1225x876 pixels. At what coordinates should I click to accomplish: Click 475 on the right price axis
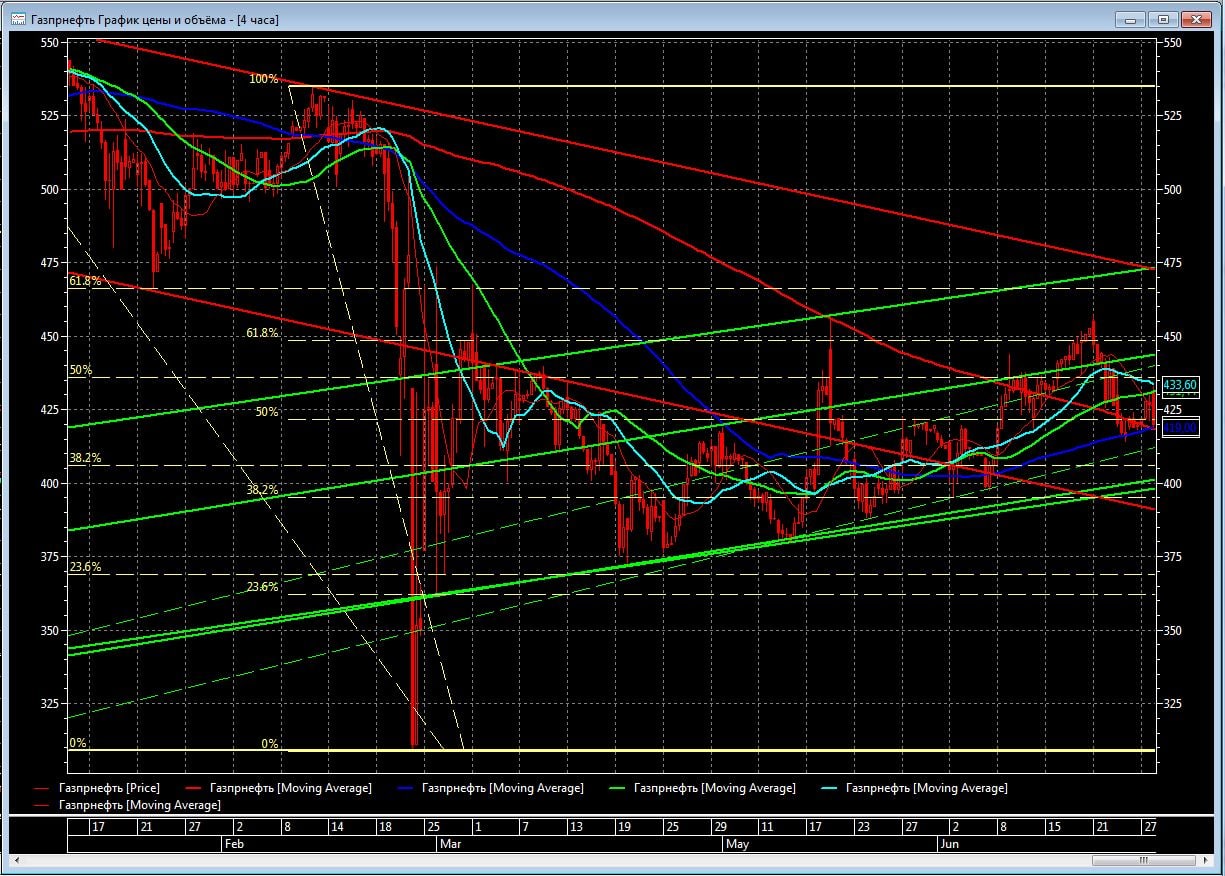tap(1173, 262)
